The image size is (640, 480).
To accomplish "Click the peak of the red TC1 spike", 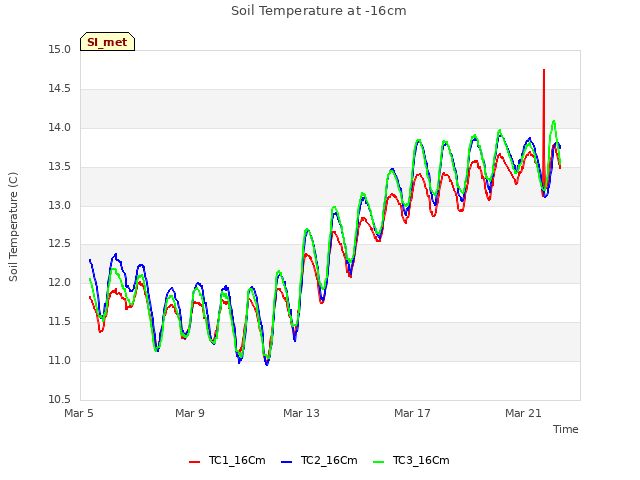I will click(x=544, y=70).
